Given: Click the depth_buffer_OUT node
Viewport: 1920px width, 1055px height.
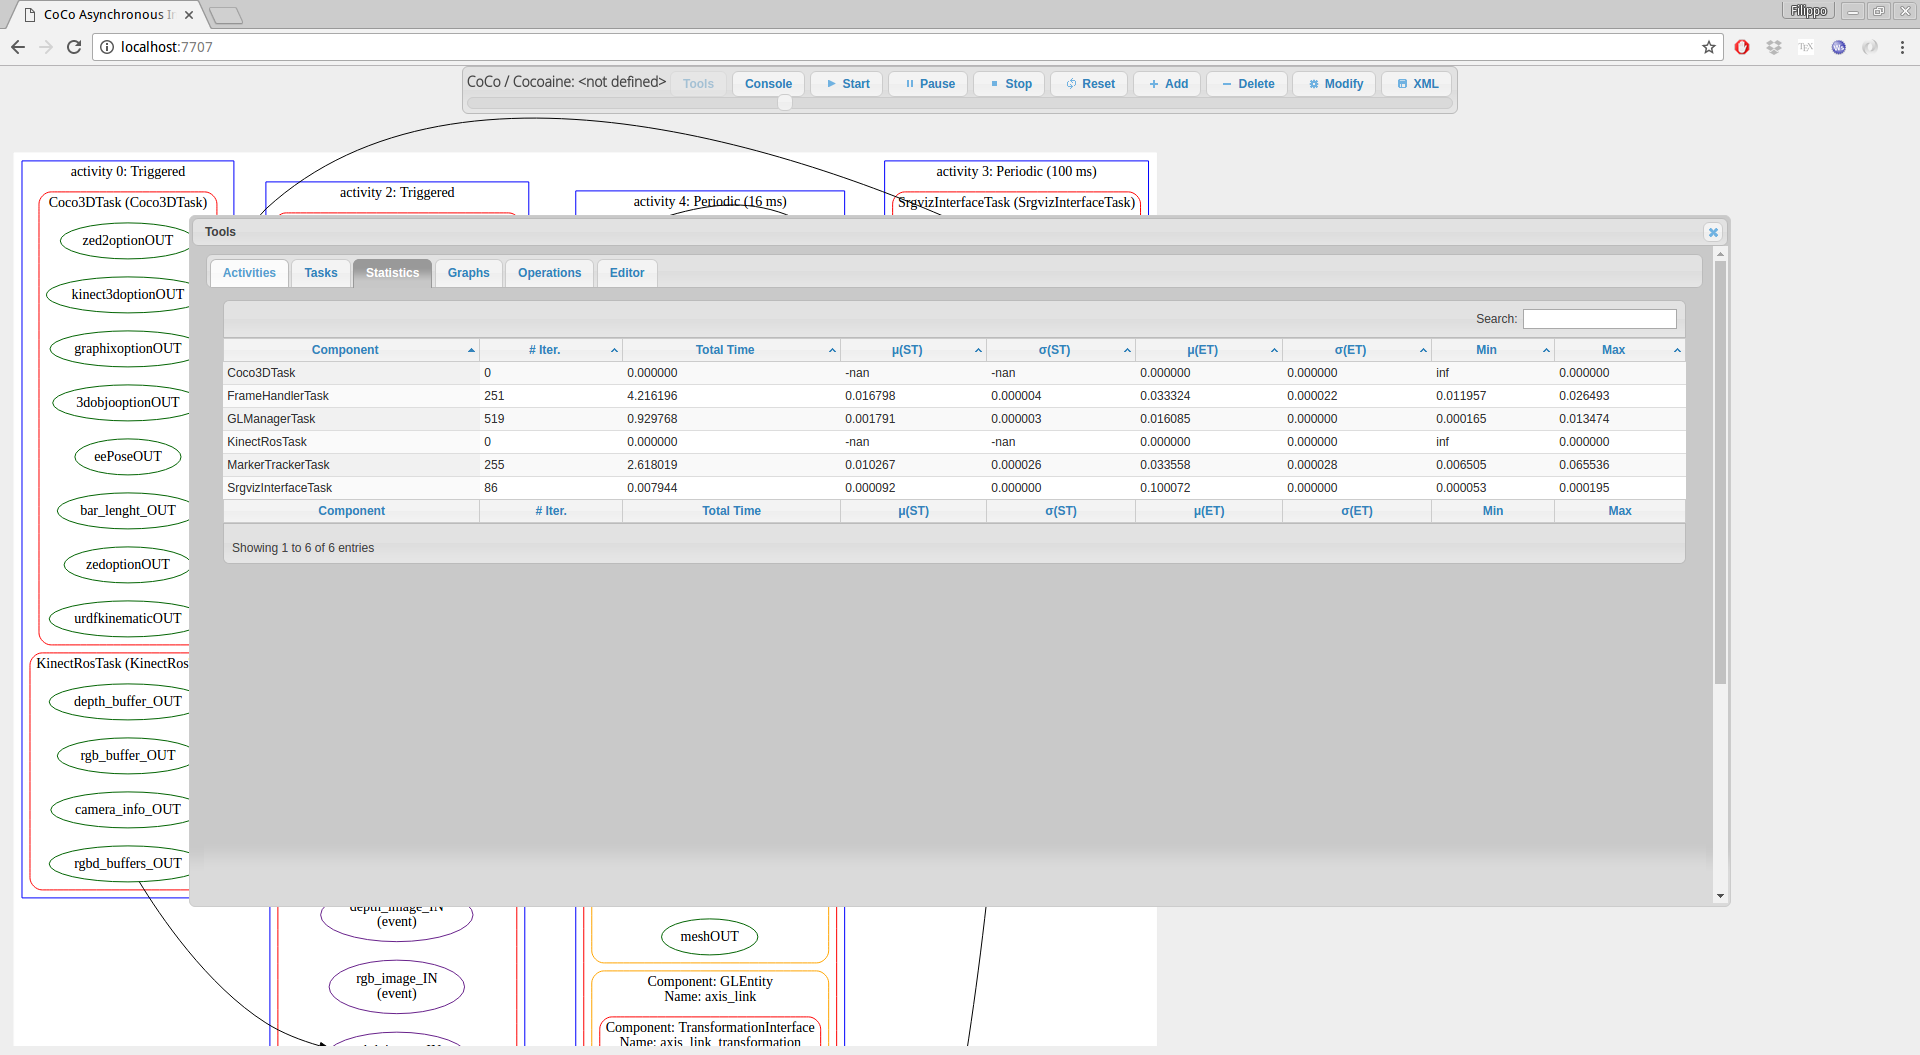Looking at the screenshot, I should click(x=122, y=702).
